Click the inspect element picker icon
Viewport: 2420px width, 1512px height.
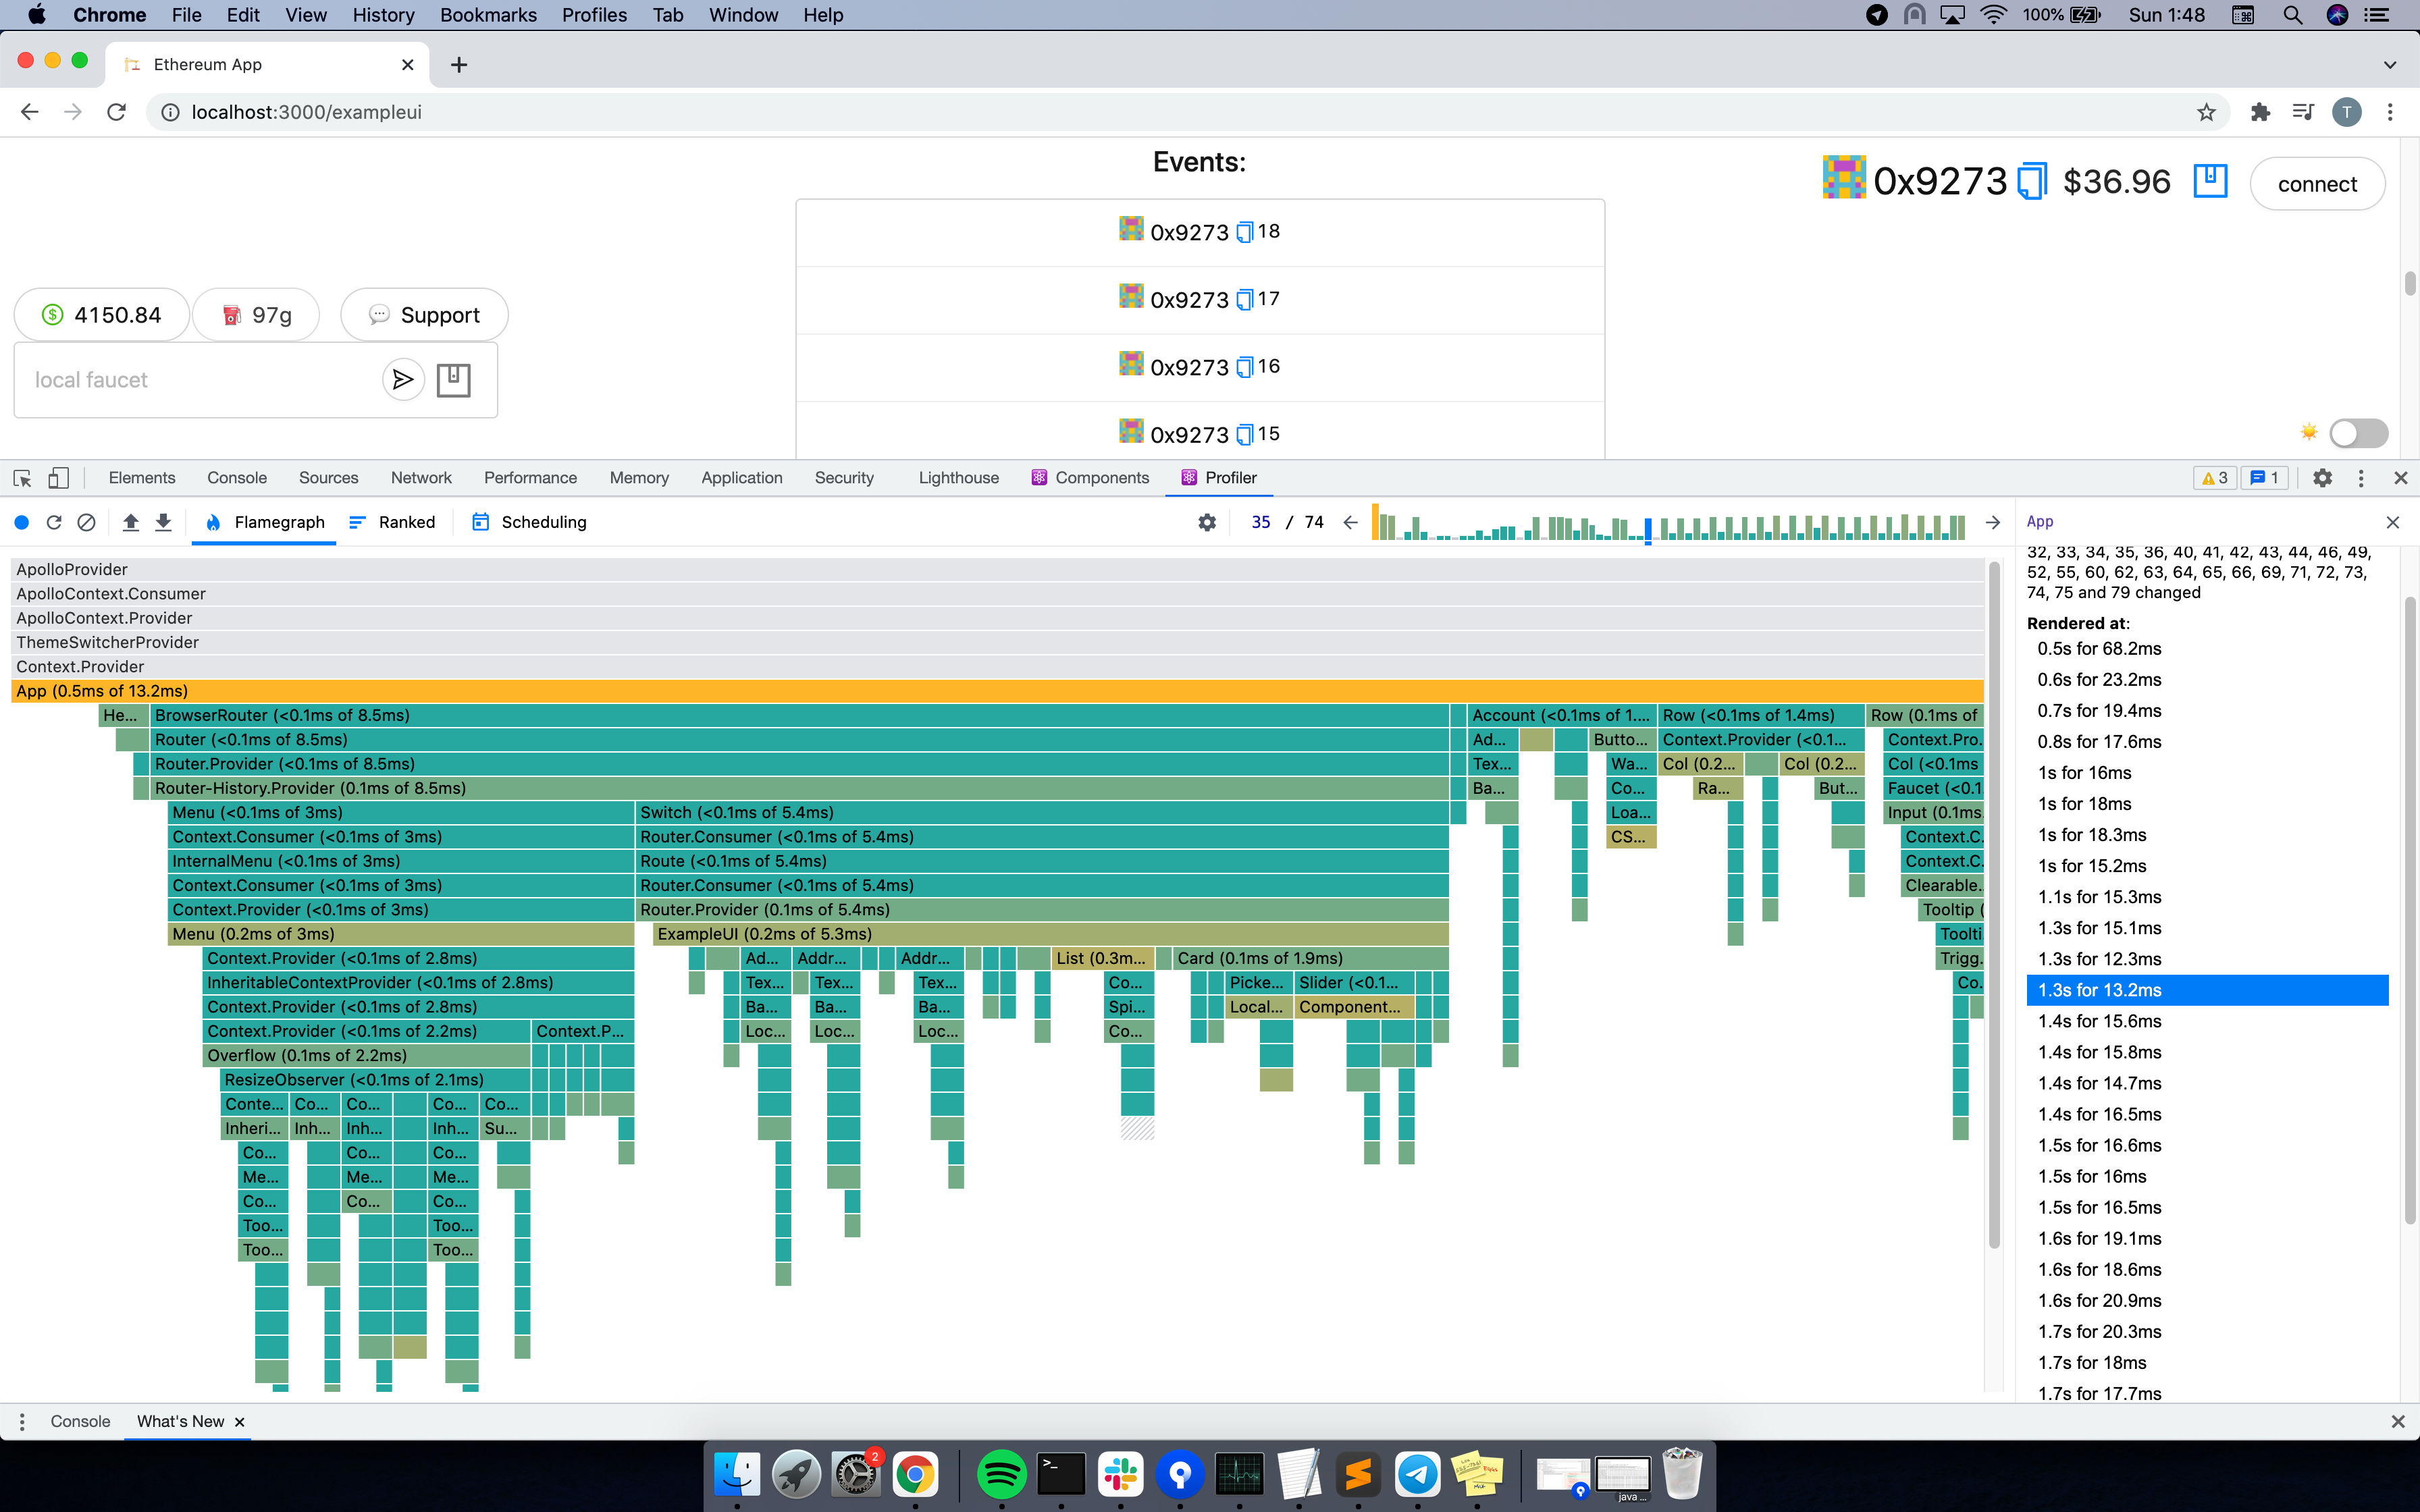click(22, 478)
